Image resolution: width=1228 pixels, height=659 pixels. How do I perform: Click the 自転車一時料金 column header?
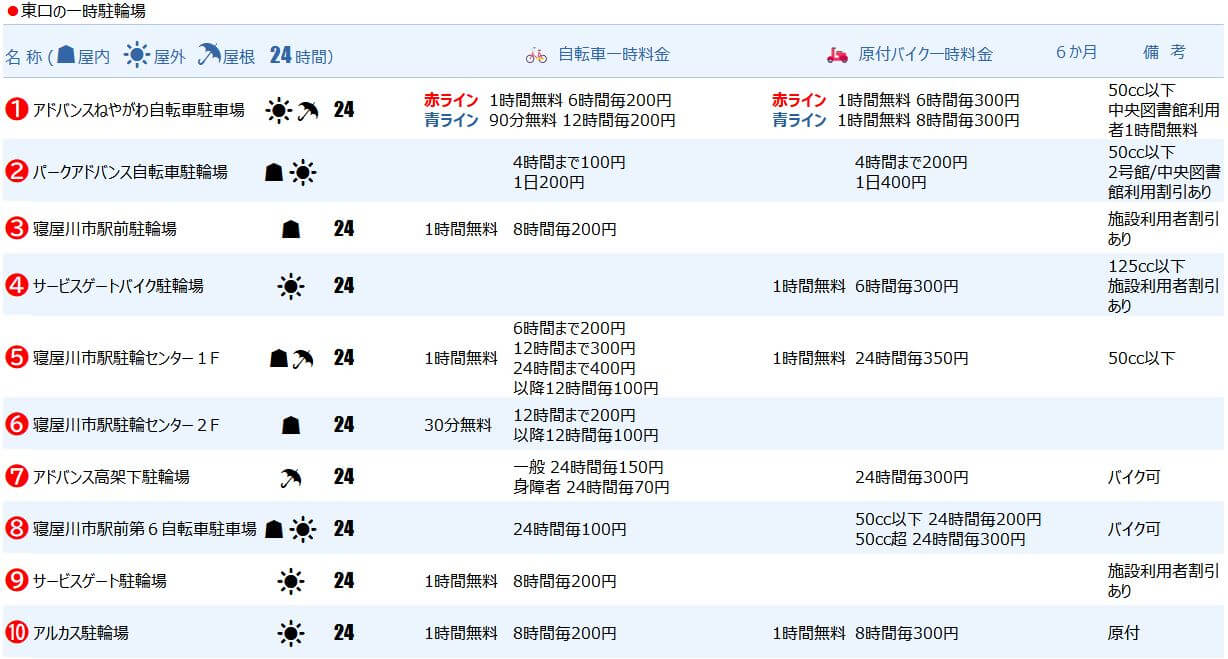613,55
